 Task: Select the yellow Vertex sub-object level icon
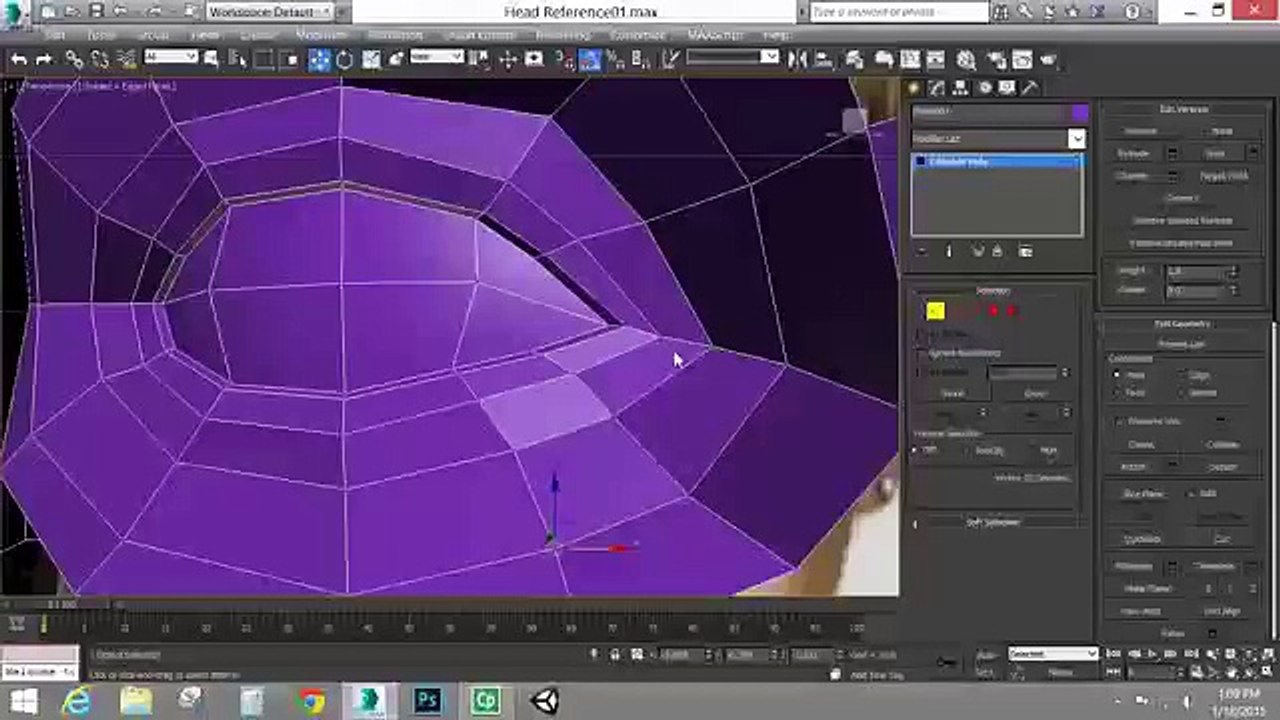pos(935,311)
